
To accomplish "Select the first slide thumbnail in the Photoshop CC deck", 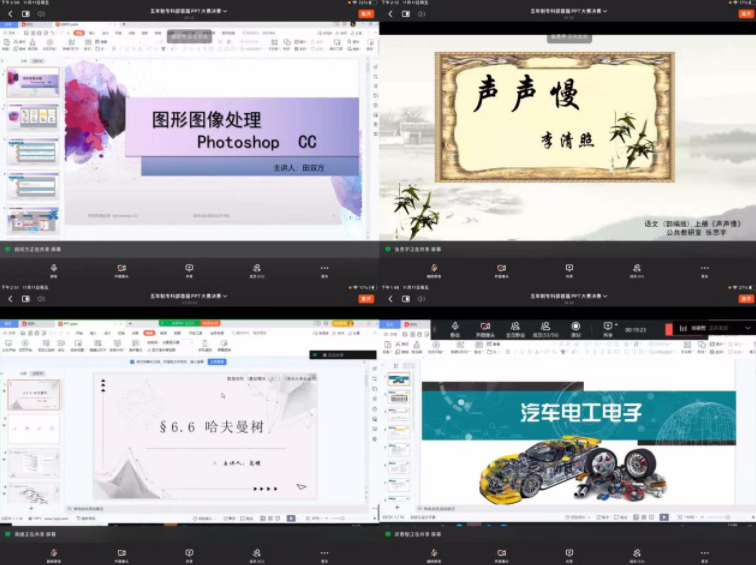I will pos(33,84).
